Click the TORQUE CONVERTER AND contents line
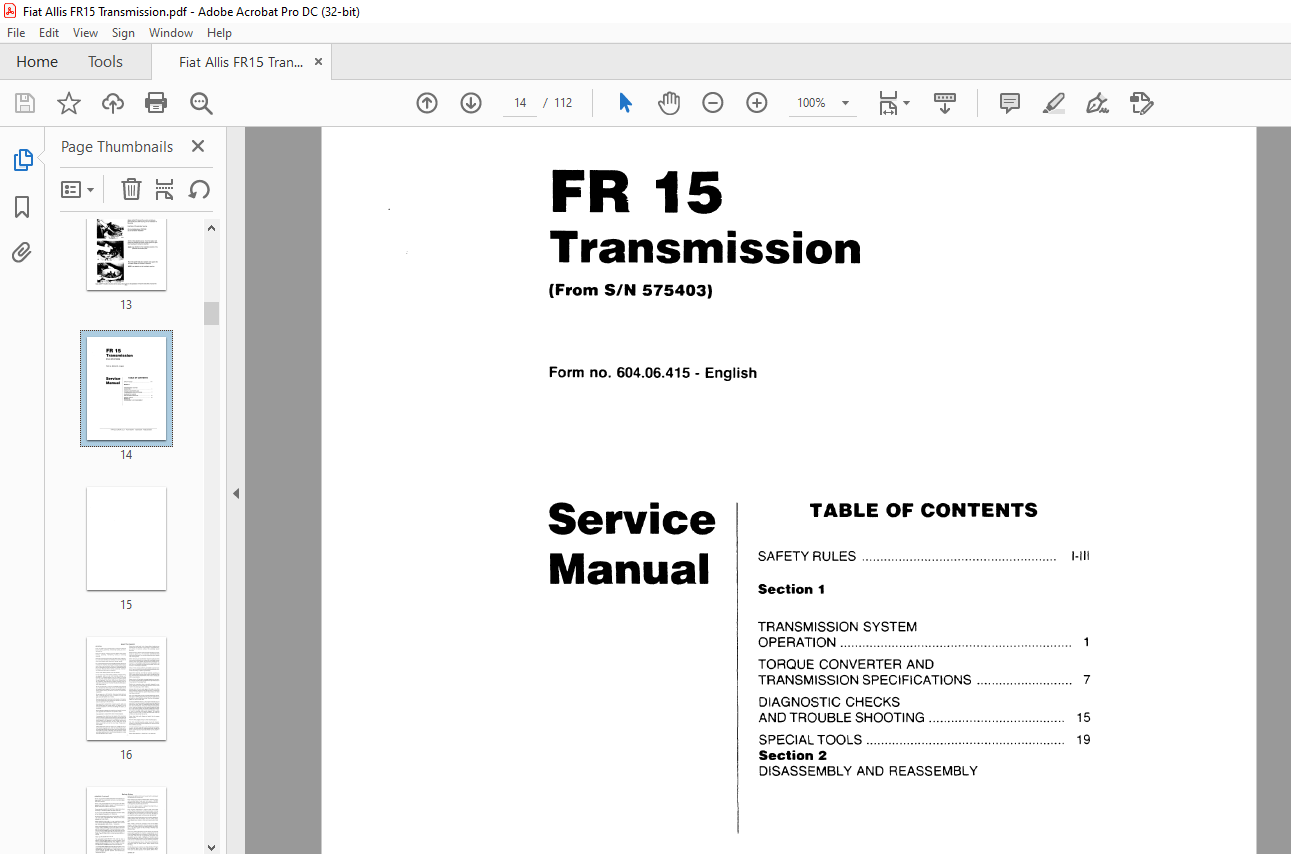Viewport: 1291px width, 854px height. [x=846, y=664]
